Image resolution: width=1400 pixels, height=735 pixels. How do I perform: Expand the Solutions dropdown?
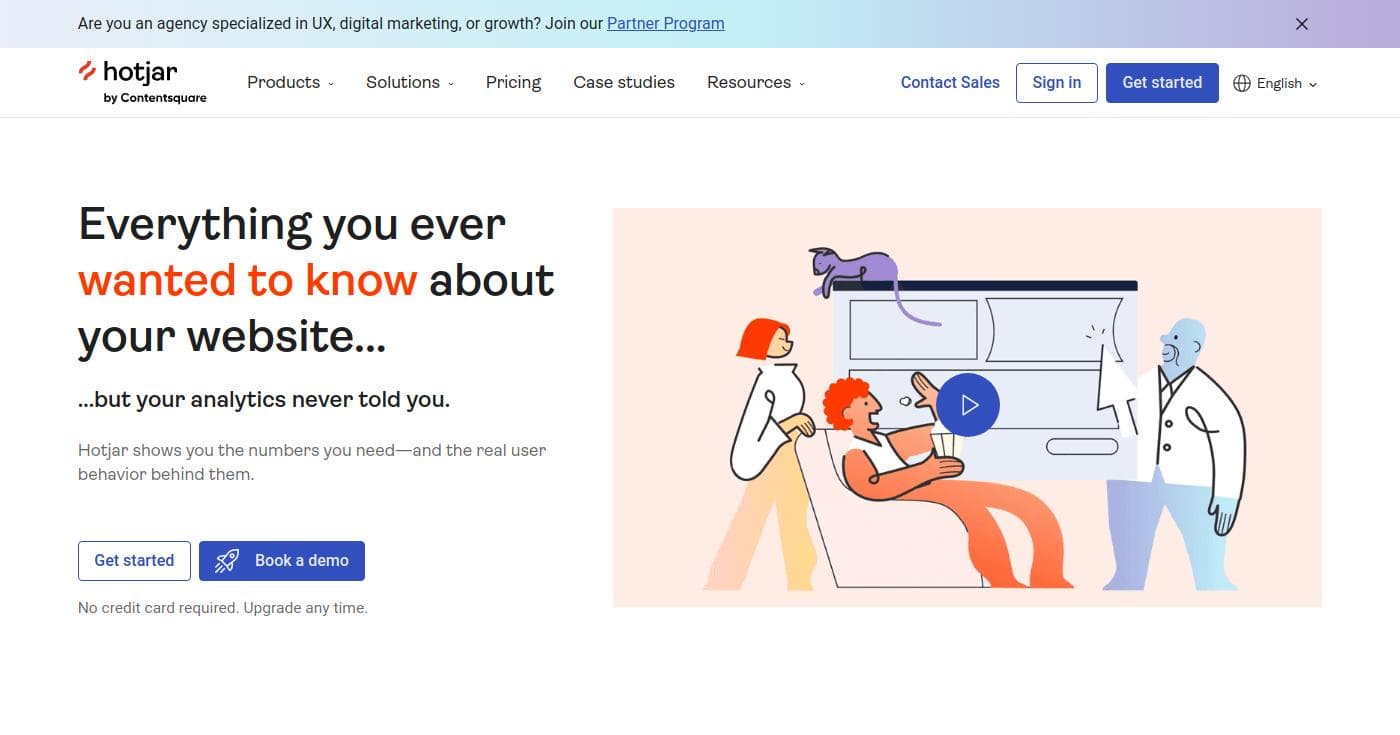[410, 83]
